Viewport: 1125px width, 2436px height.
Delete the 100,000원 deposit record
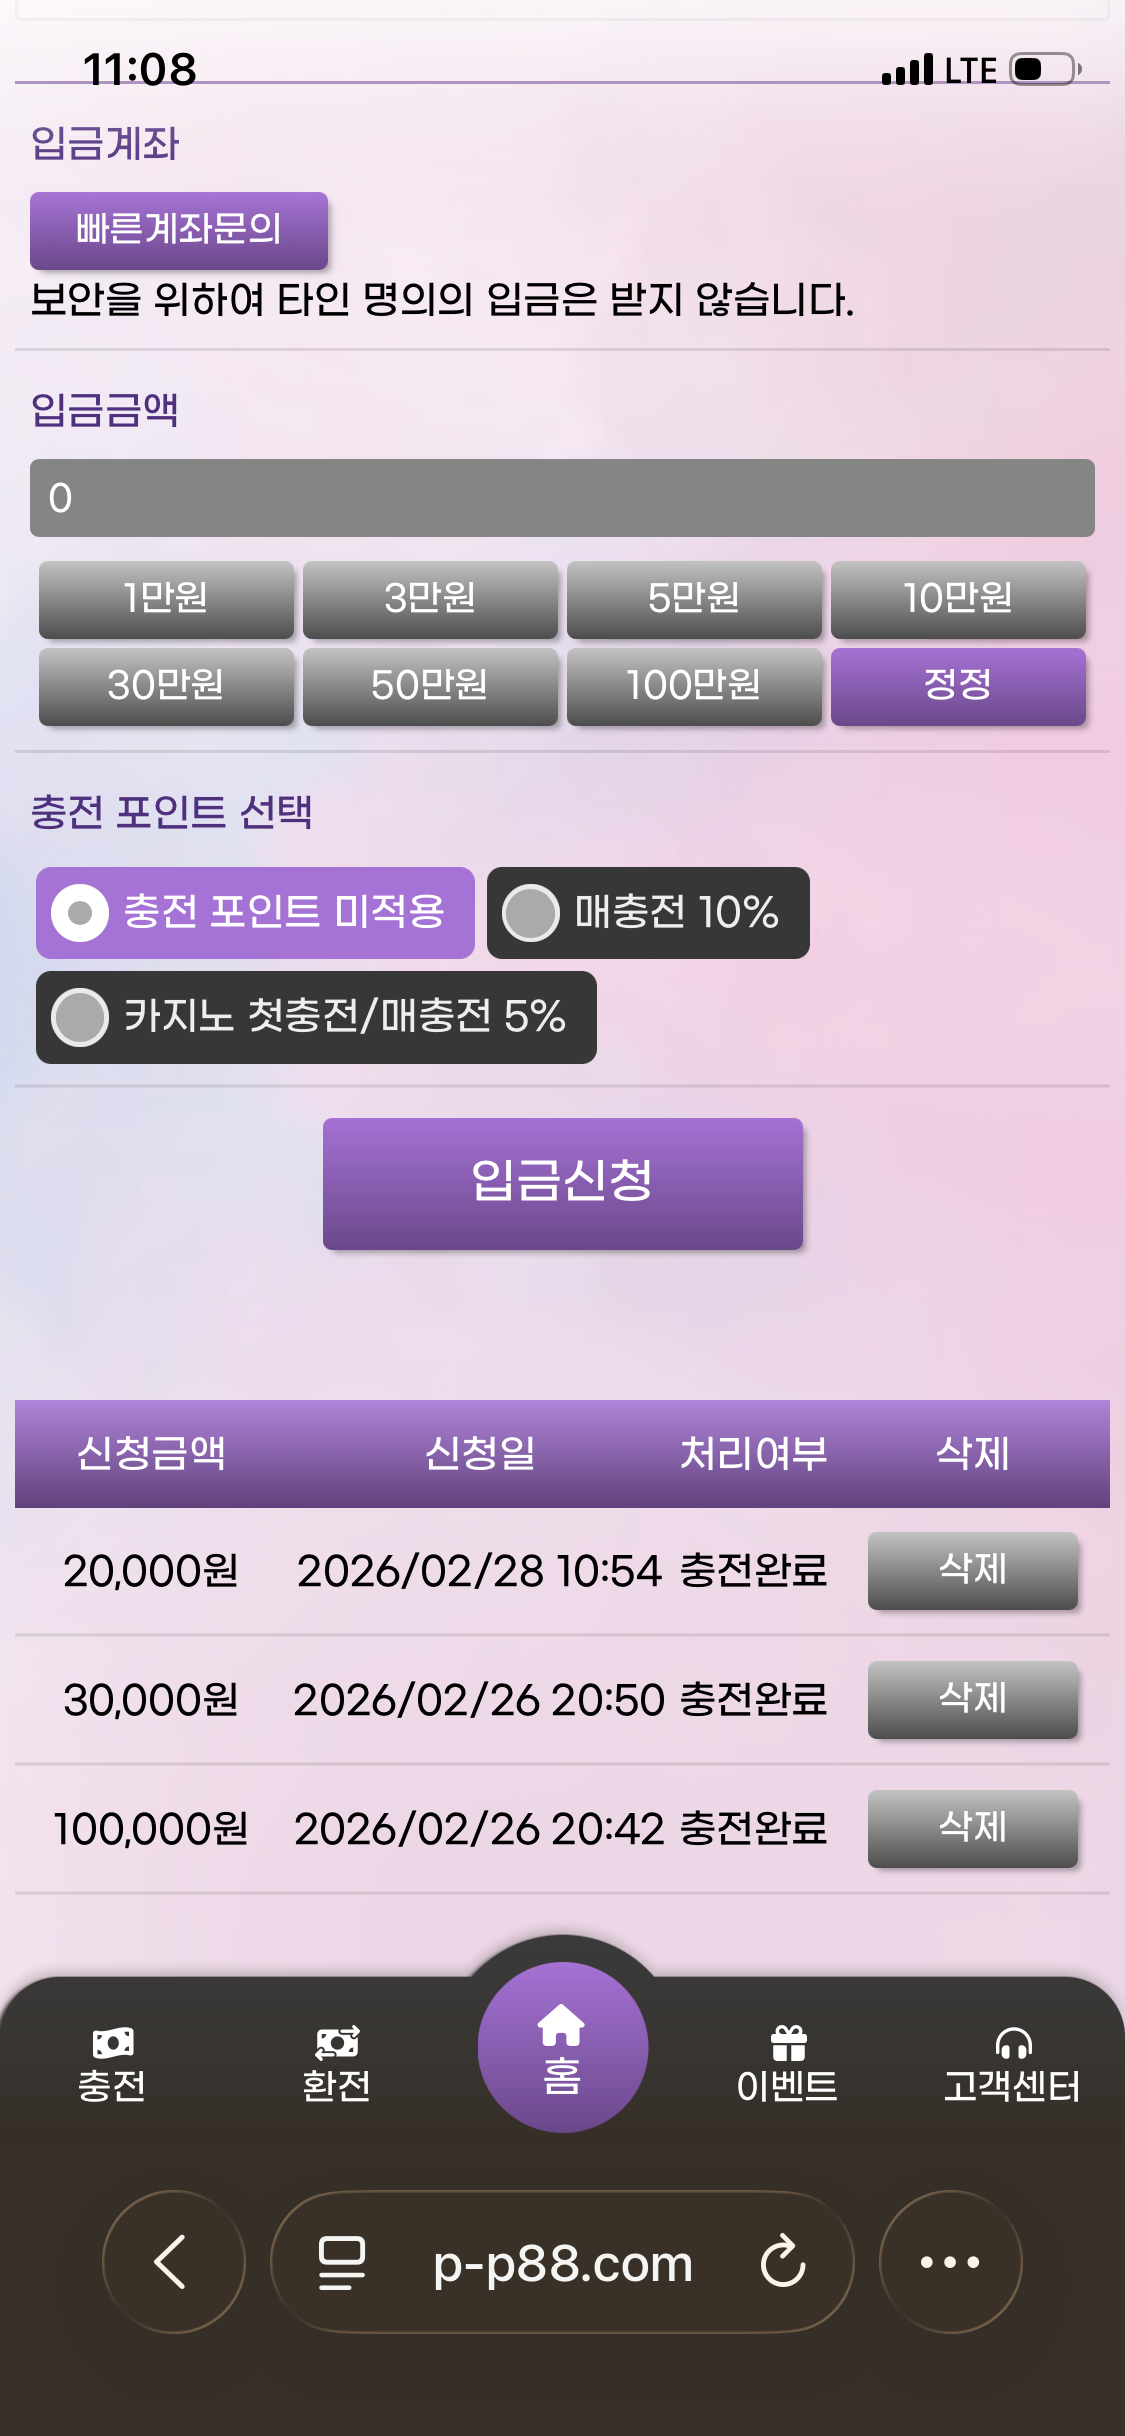coord(972,1828)
